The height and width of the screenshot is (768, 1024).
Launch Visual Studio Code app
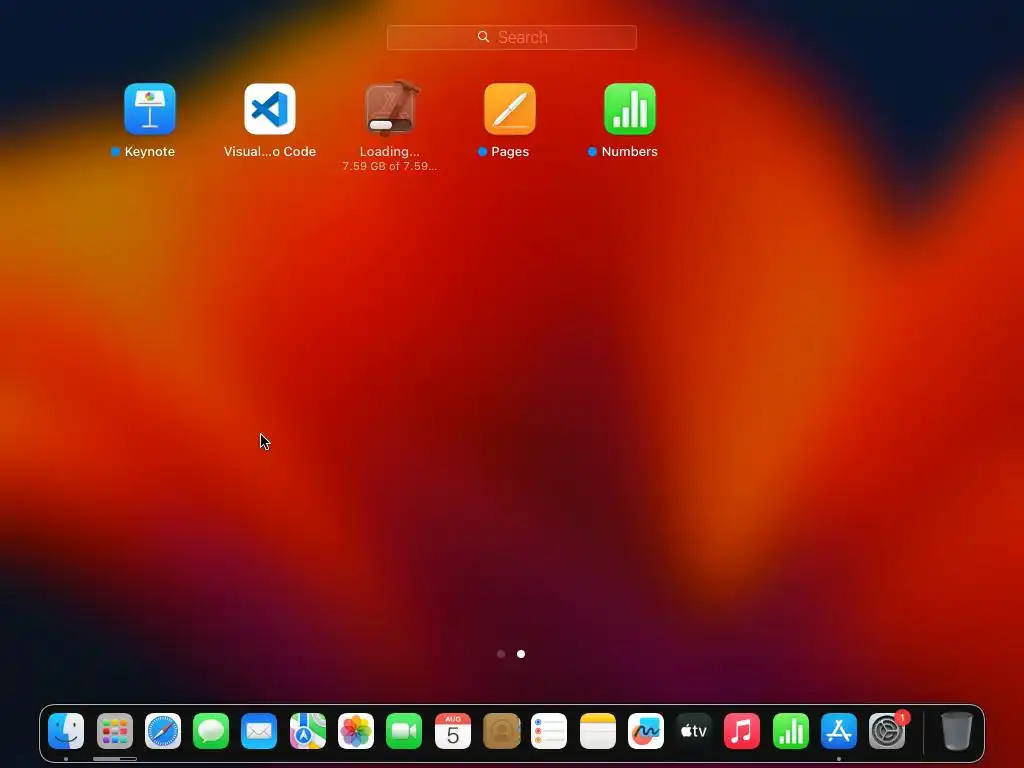click(270, 108)
